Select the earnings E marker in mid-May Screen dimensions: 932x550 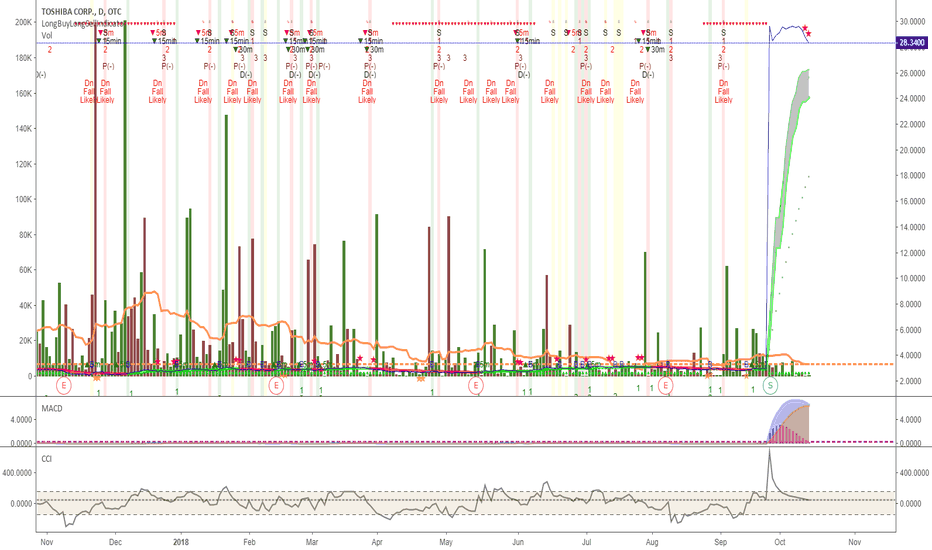475,385
